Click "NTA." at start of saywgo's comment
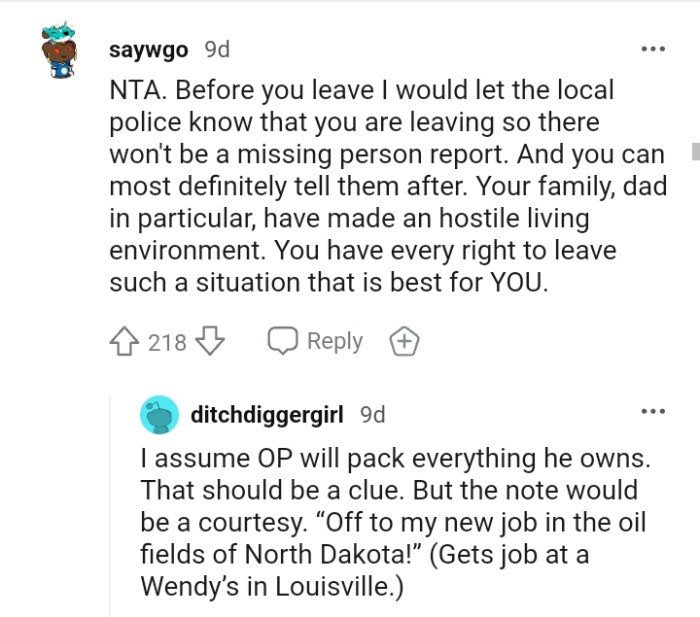The image size is (700, 617). pos(136,90)
